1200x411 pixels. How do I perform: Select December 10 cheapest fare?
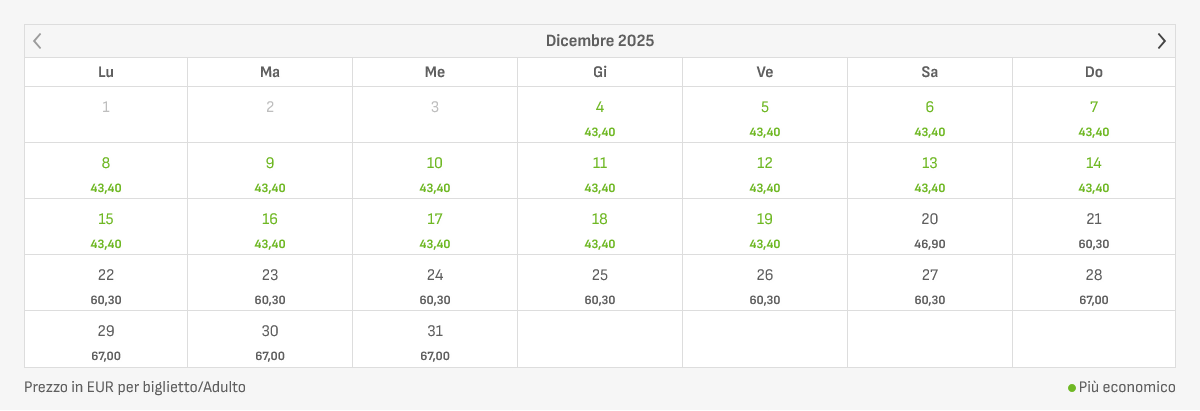[x=435, y=171]
